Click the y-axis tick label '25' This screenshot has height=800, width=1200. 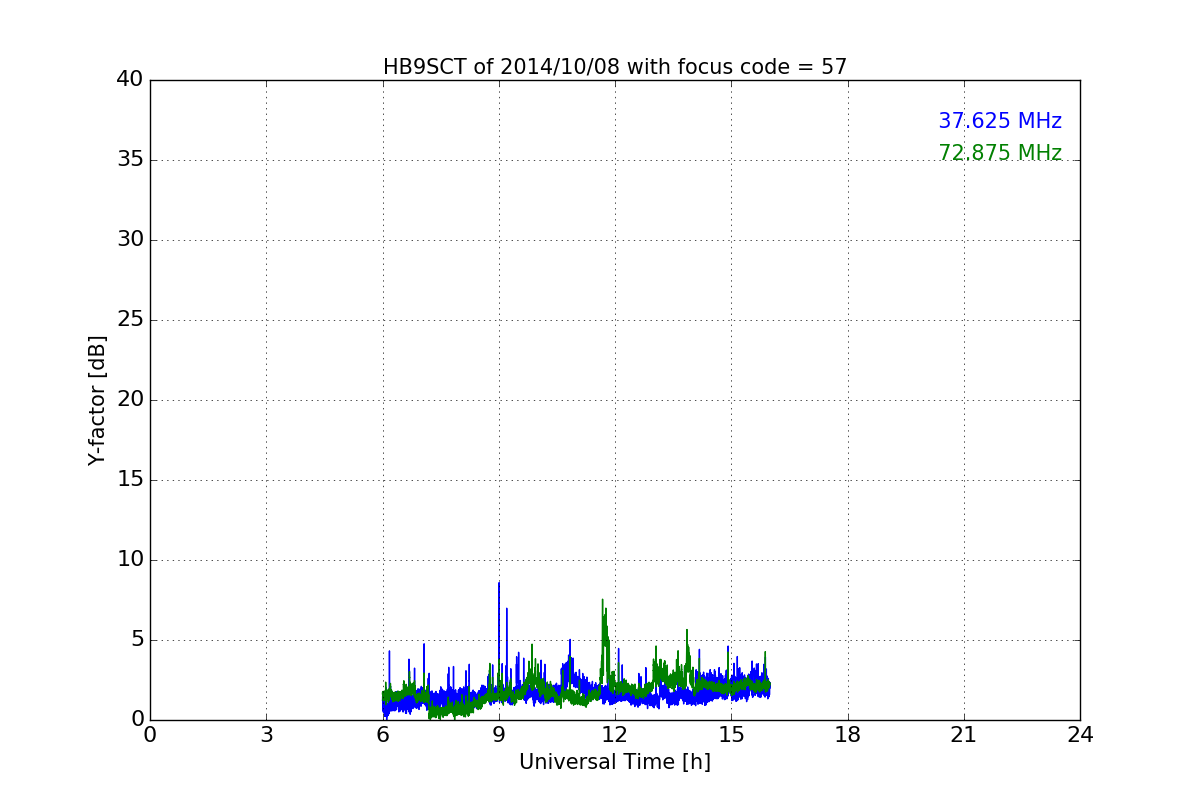click(x=130, y=320)
